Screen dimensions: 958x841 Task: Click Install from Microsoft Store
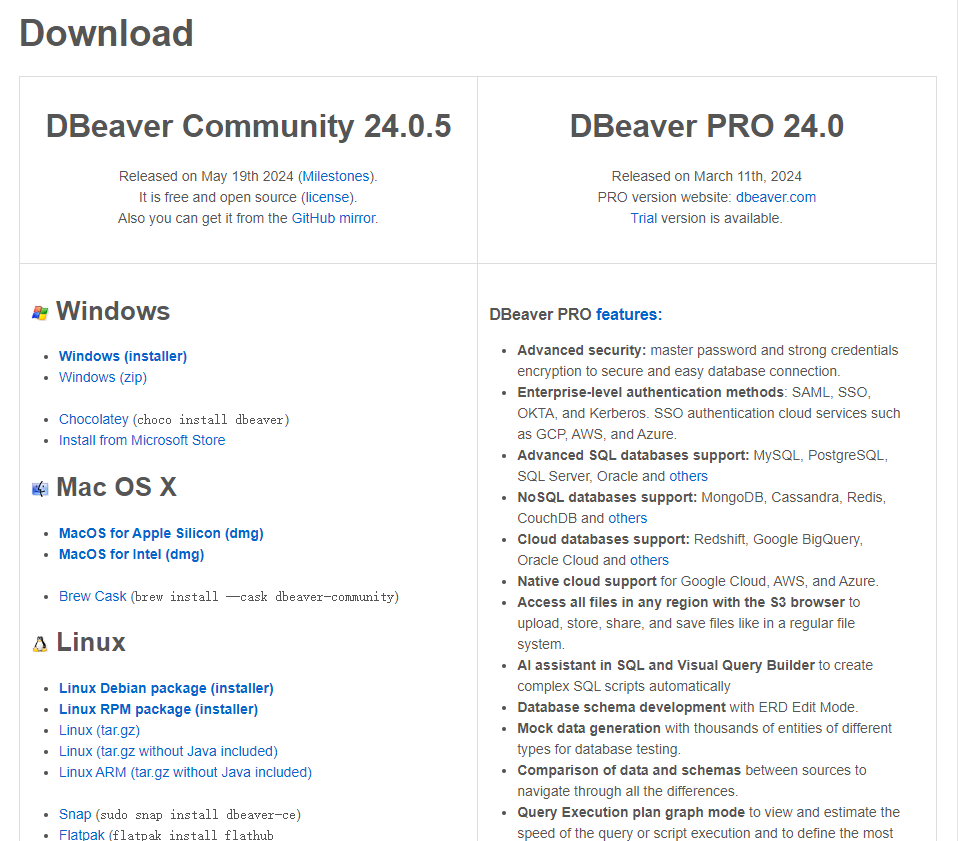[x=142, y=440]
